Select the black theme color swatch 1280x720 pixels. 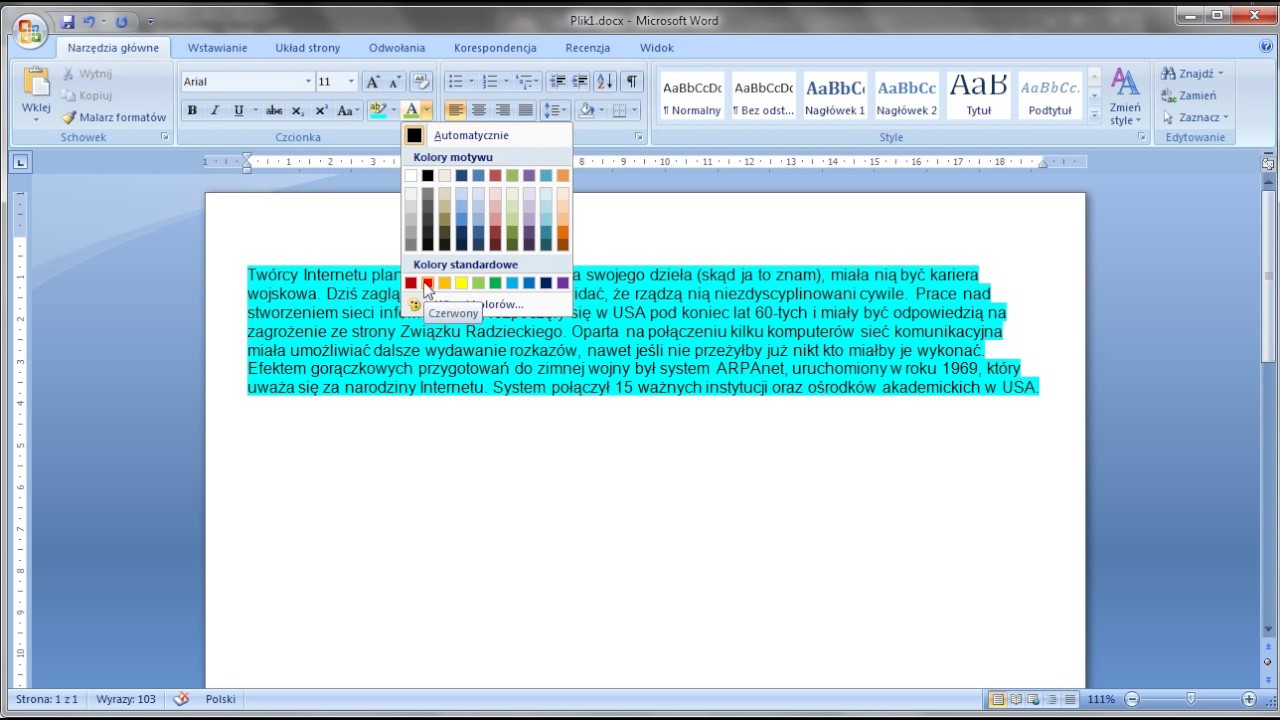pyautogui.click(x=427, y=176)
